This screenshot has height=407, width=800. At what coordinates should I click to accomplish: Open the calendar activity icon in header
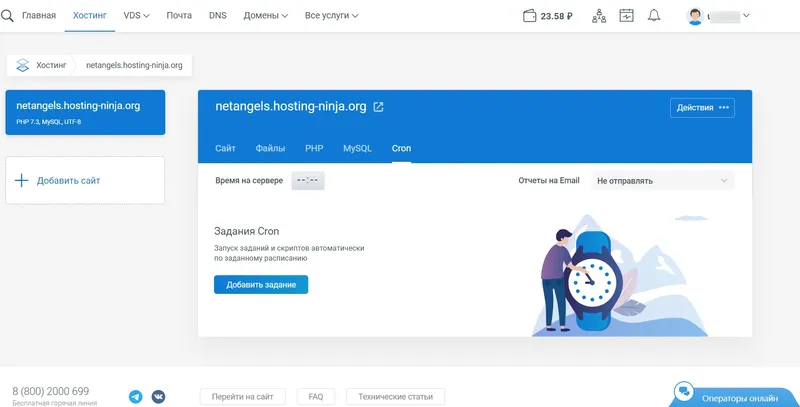627,16
